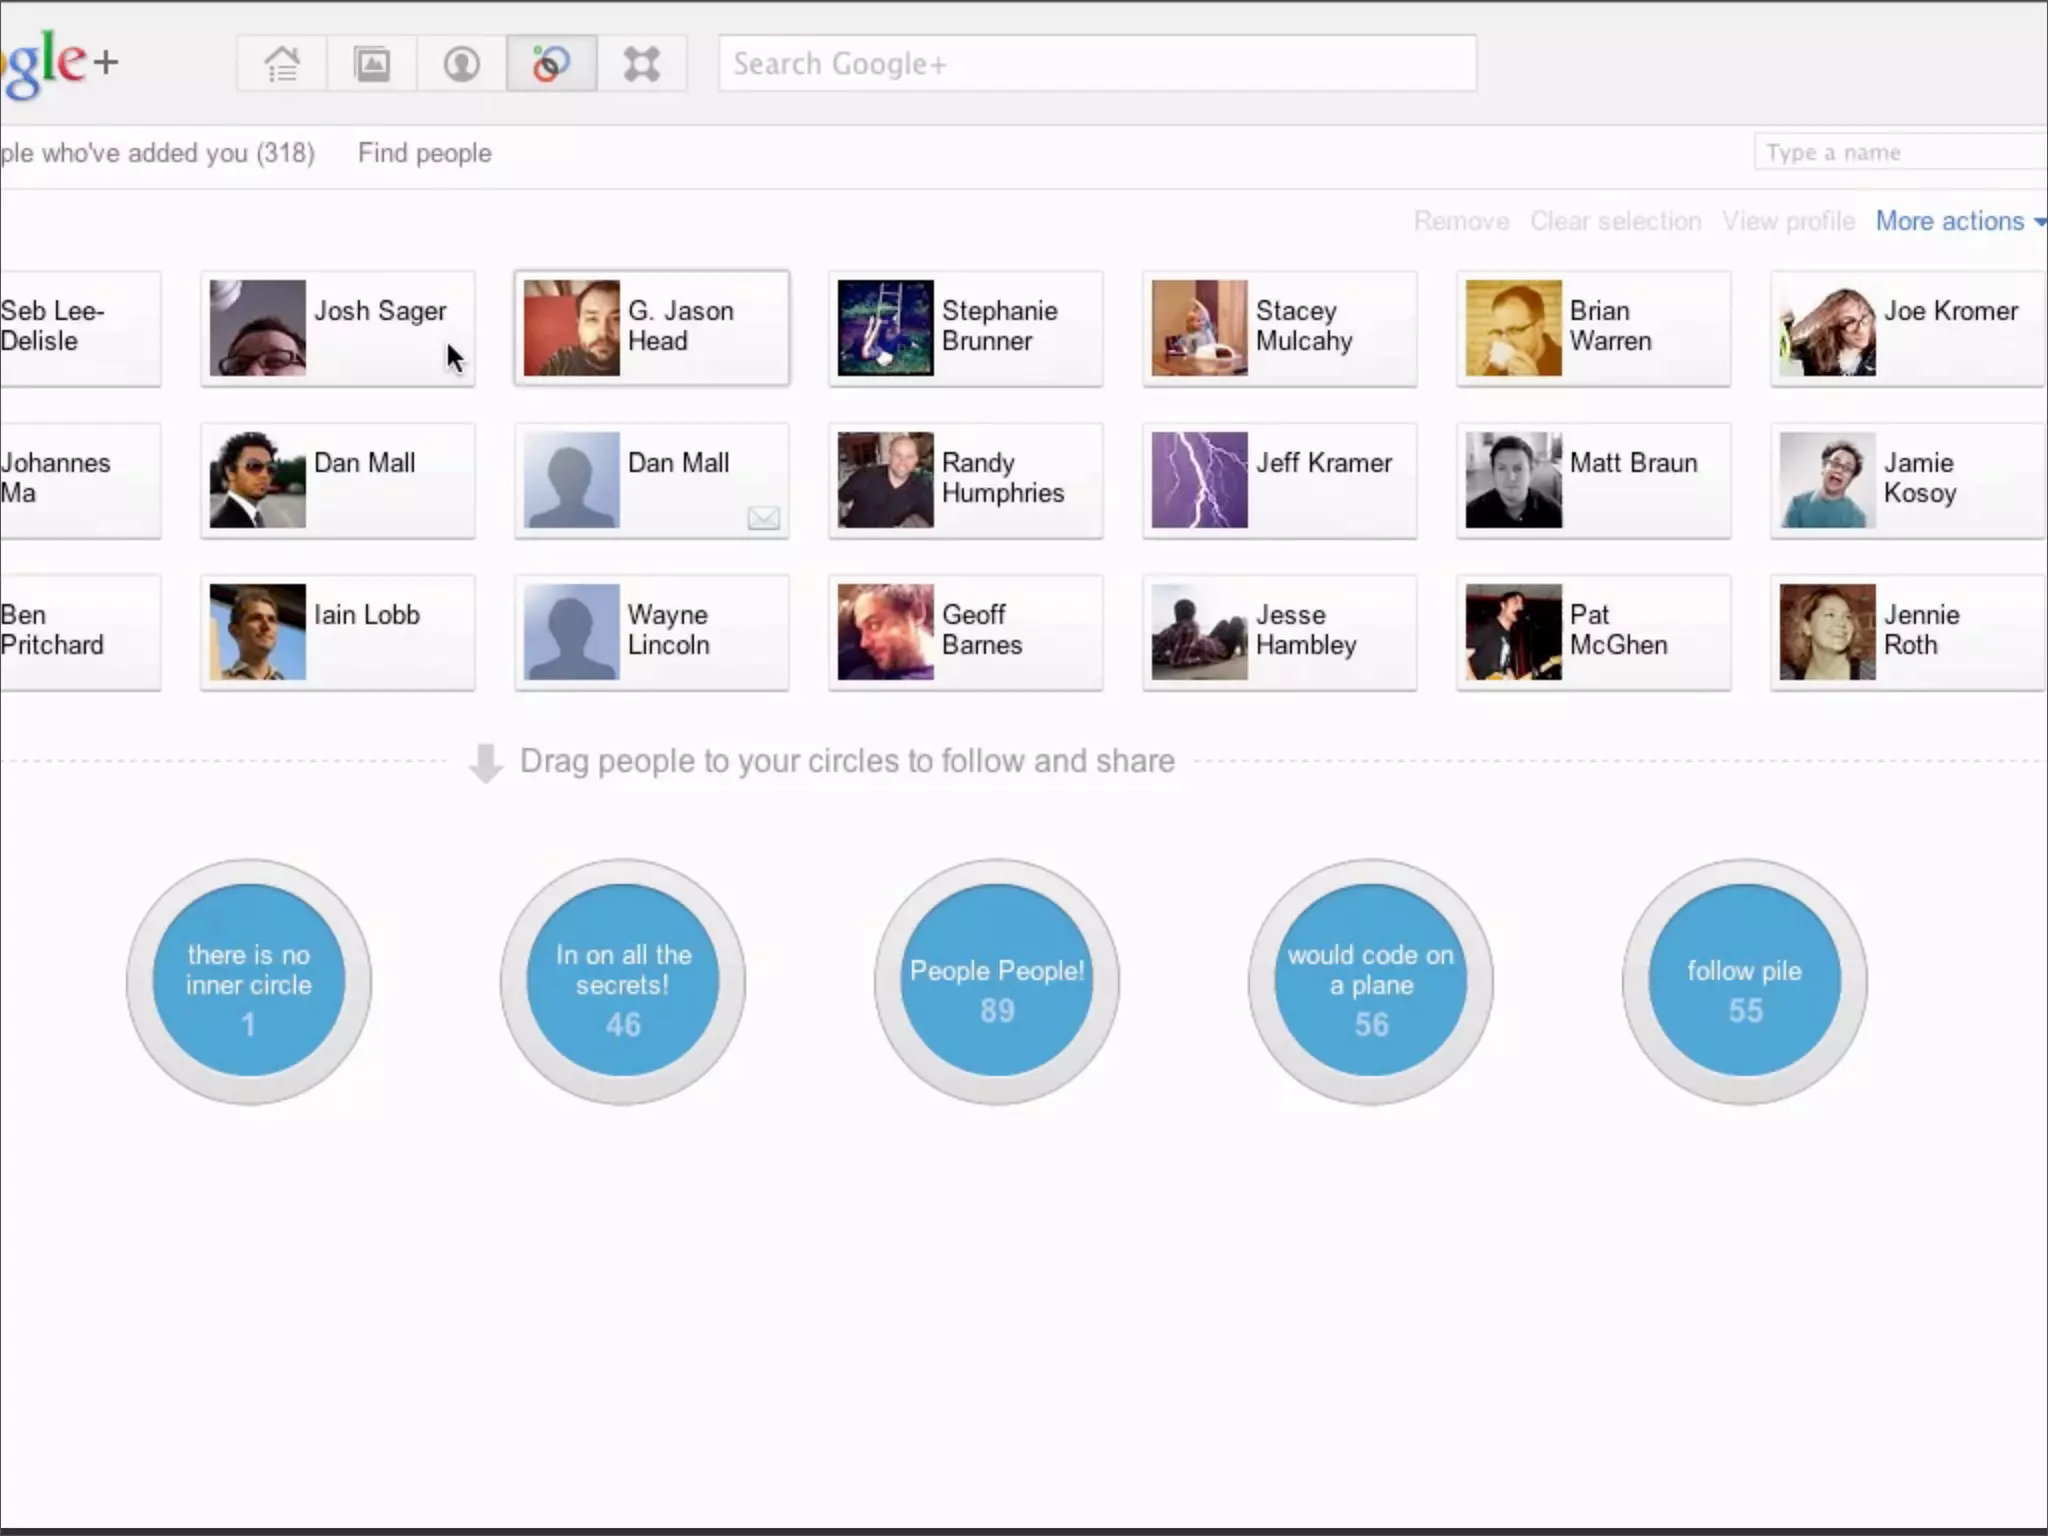Open the Games icon in toolbar
This screenshot has height=1536, width=2048.
point(641,64)
